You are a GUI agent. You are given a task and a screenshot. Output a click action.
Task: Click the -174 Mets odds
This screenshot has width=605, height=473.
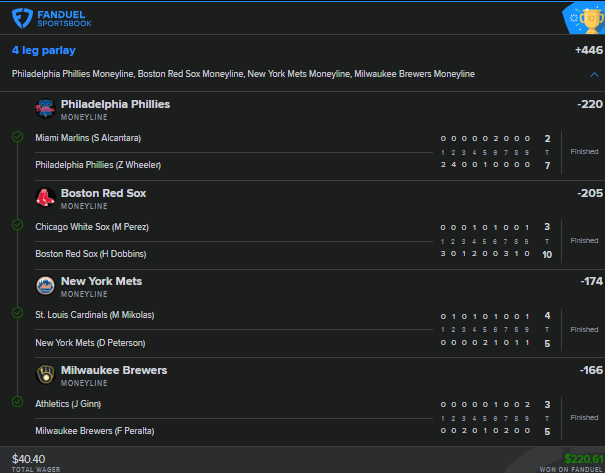pos(591,281)
